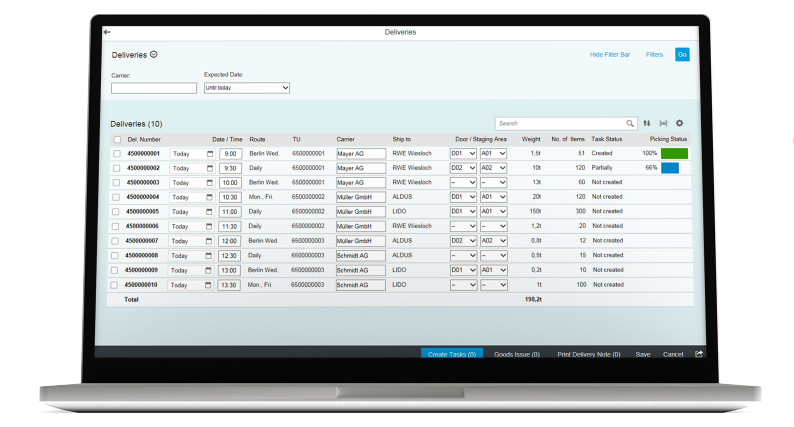Open table settings gear icon
This screenshot has height=427, width=794.
coord(680,123)
